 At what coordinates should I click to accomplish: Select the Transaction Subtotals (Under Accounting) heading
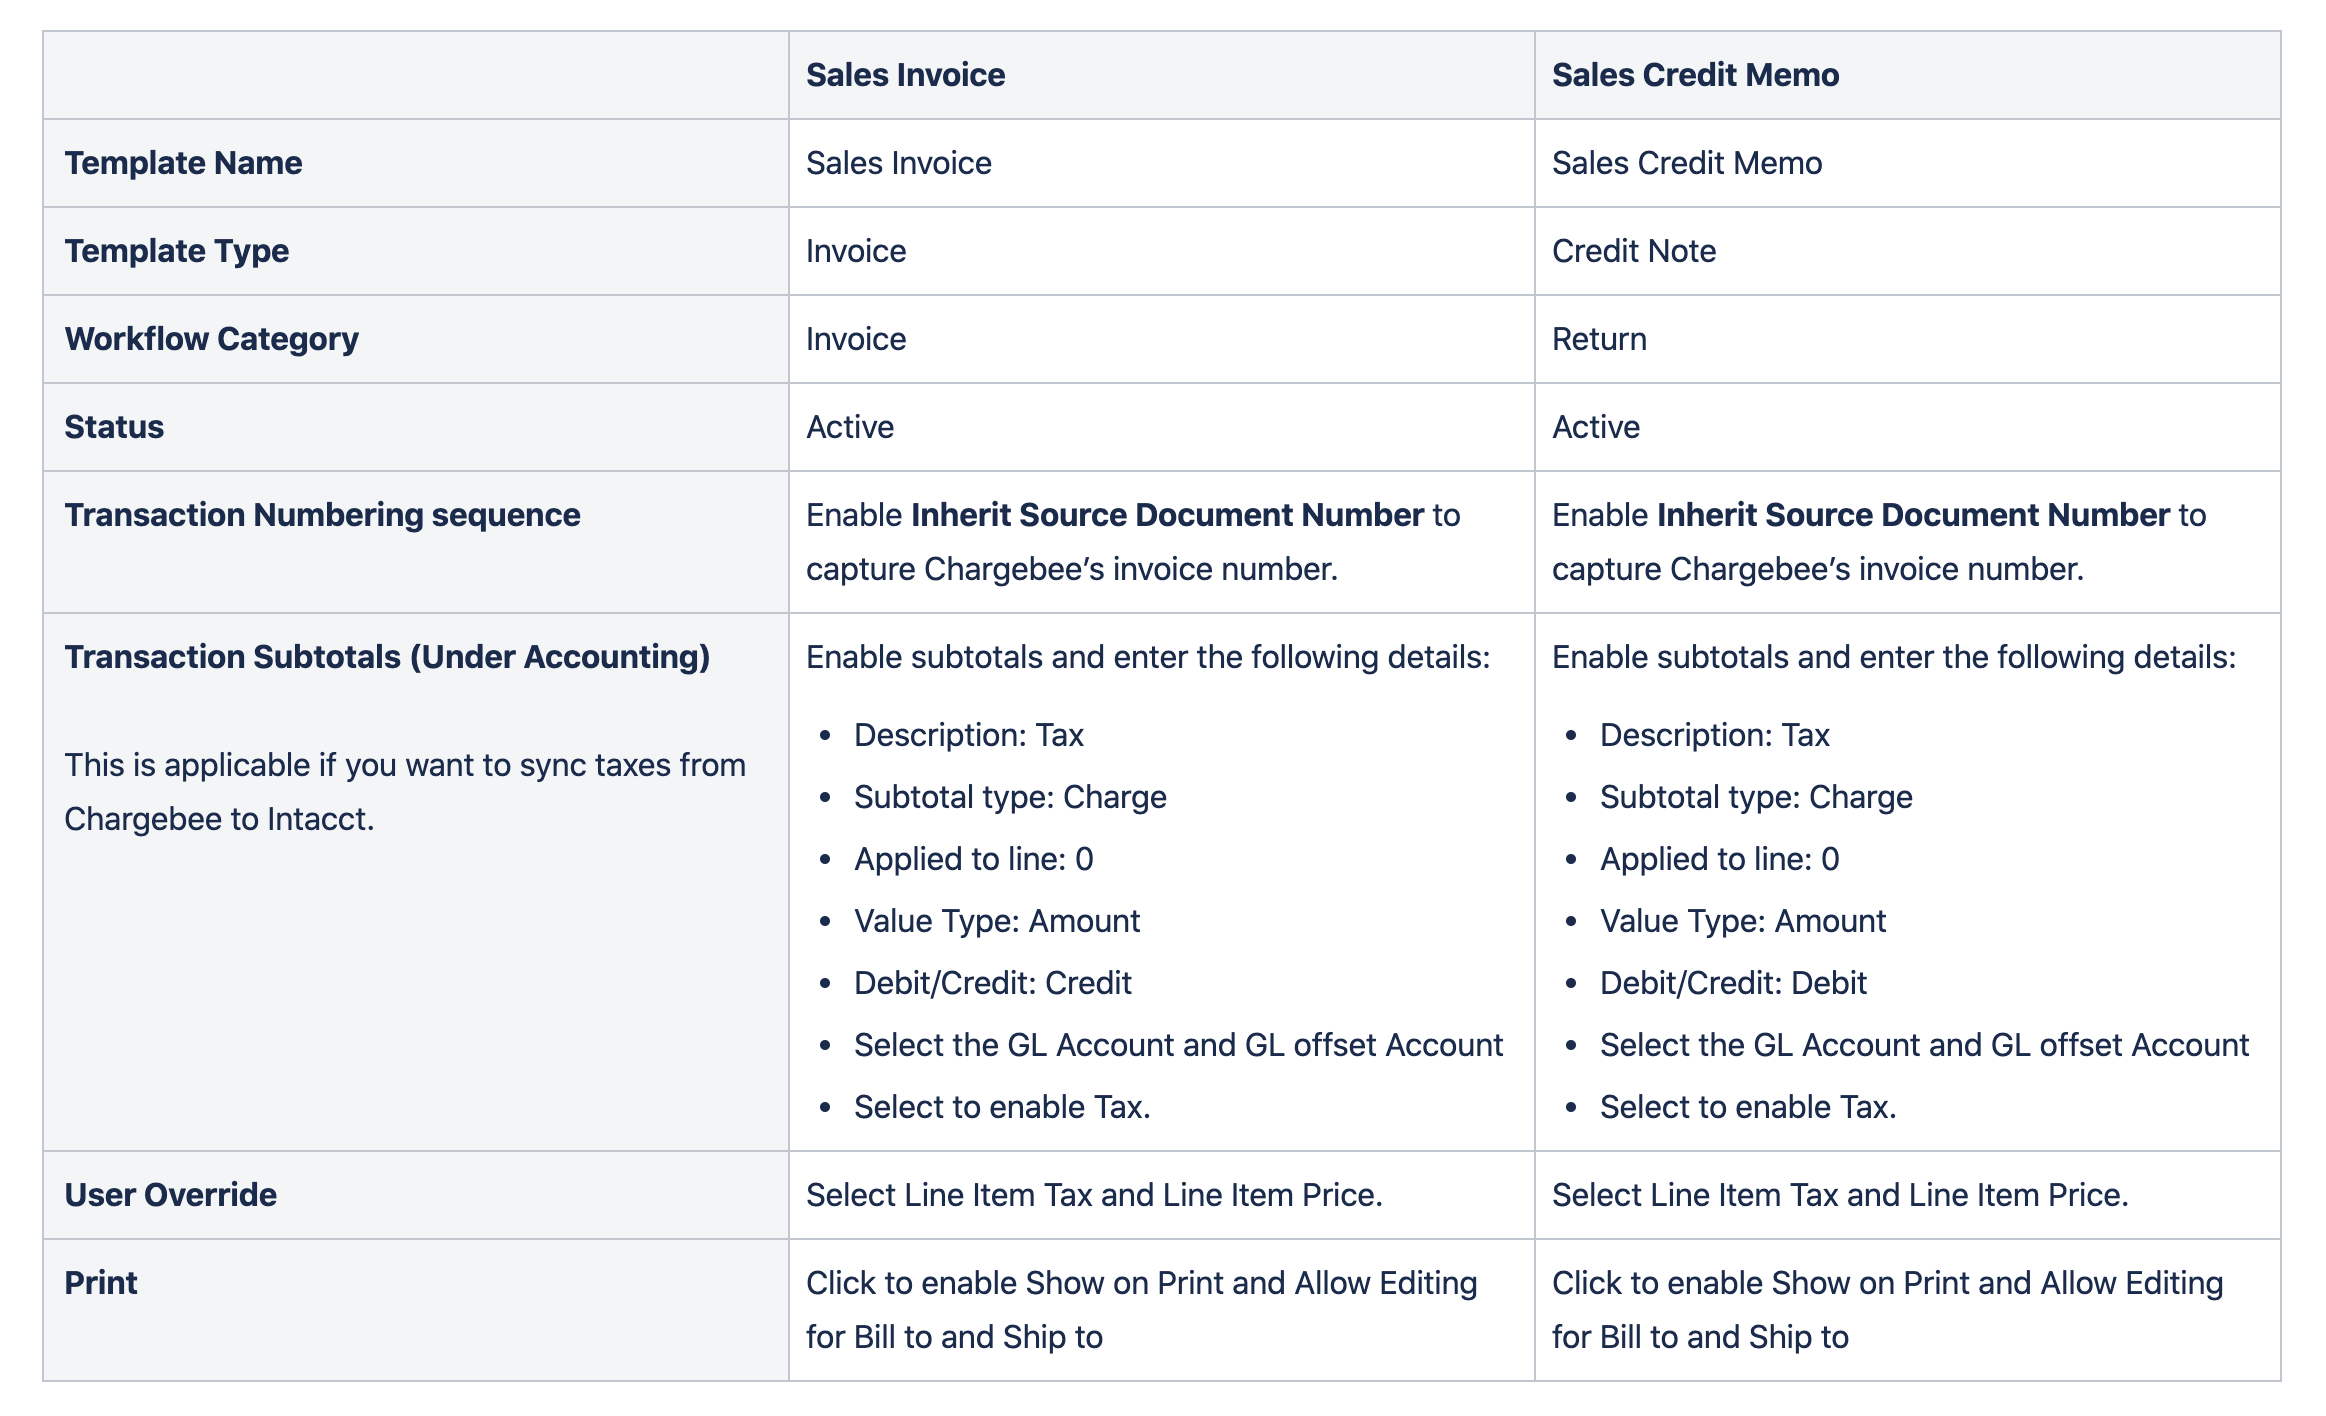[387, 657]
